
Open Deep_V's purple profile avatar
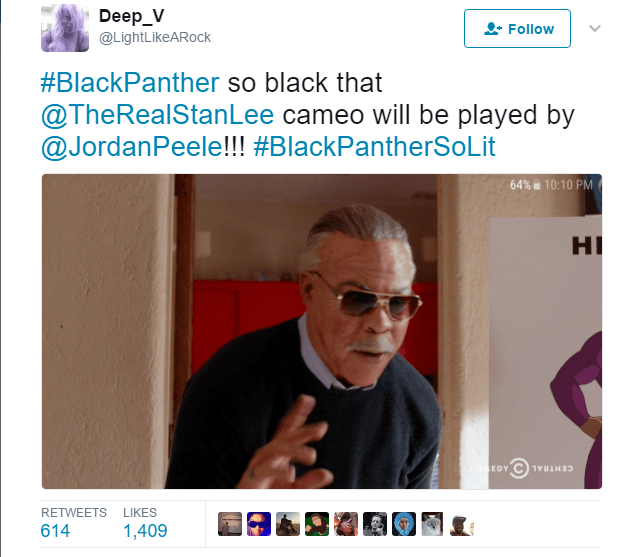[x=65, y=28]
